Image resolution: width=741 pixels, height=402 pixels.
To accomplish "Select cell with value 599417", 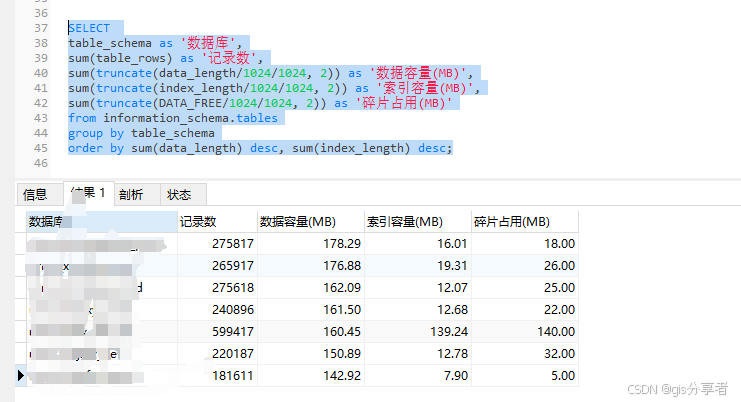I will (x=217, y=332).
